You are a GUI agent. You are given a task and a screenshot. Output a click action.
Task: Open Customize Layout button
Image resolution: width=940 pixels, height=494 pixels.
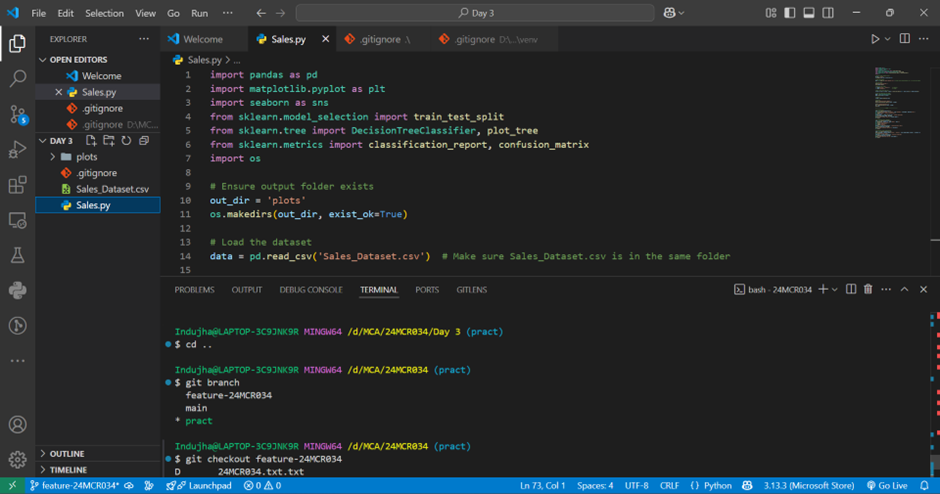(x=770, y=13)
